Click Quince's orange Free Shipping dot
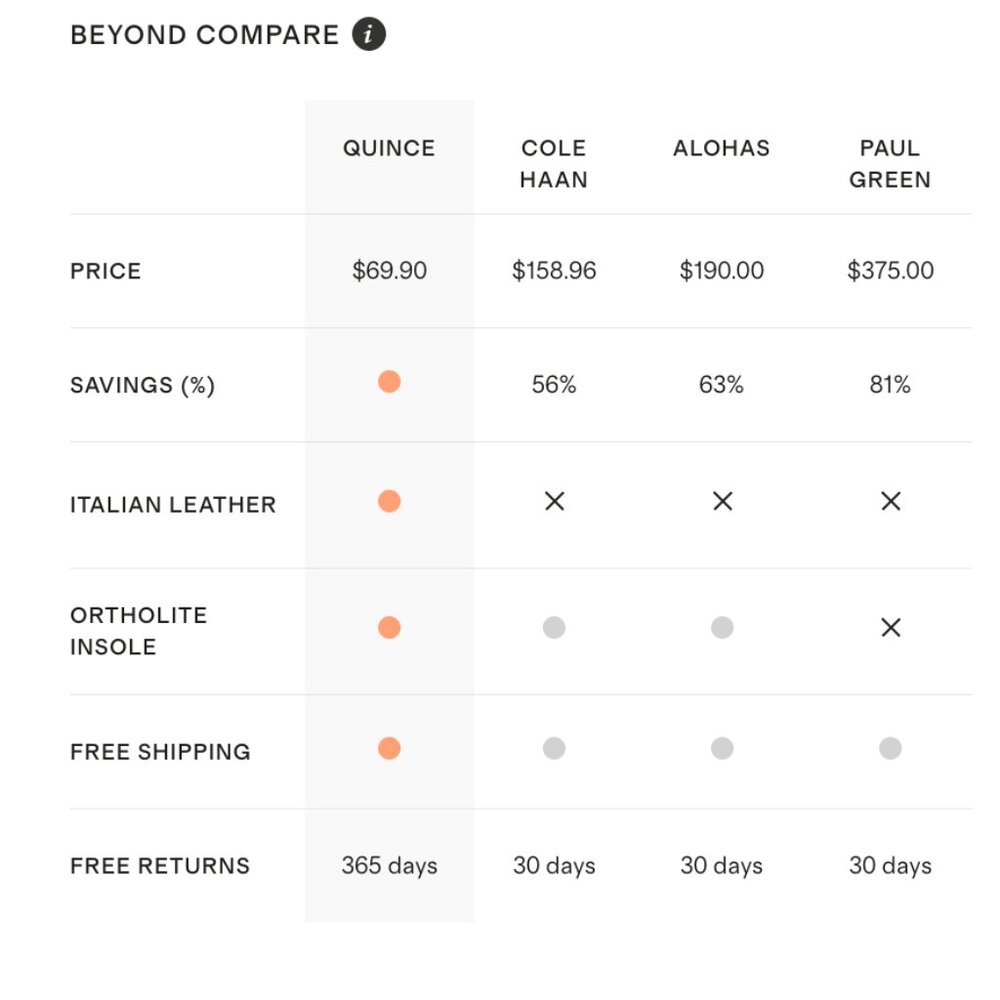Viewport: 1000px width, 1000px height. coord(389,748)
